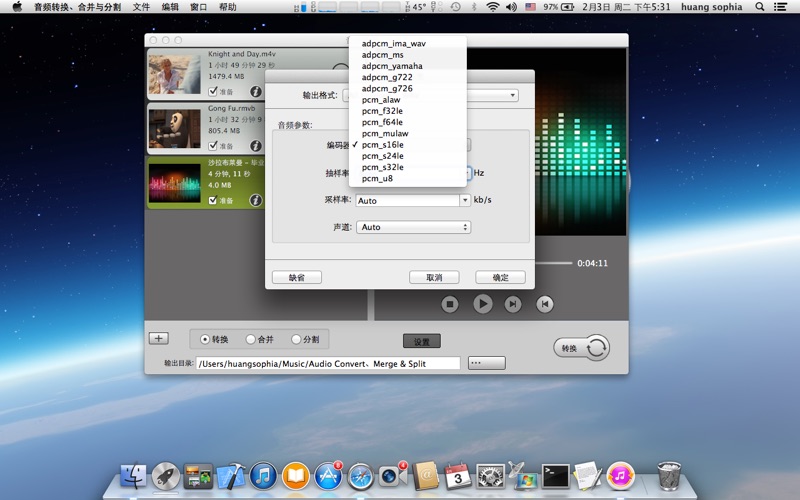Open Safari from the dock
Viewport: 800px width, 500px height.
360,476
